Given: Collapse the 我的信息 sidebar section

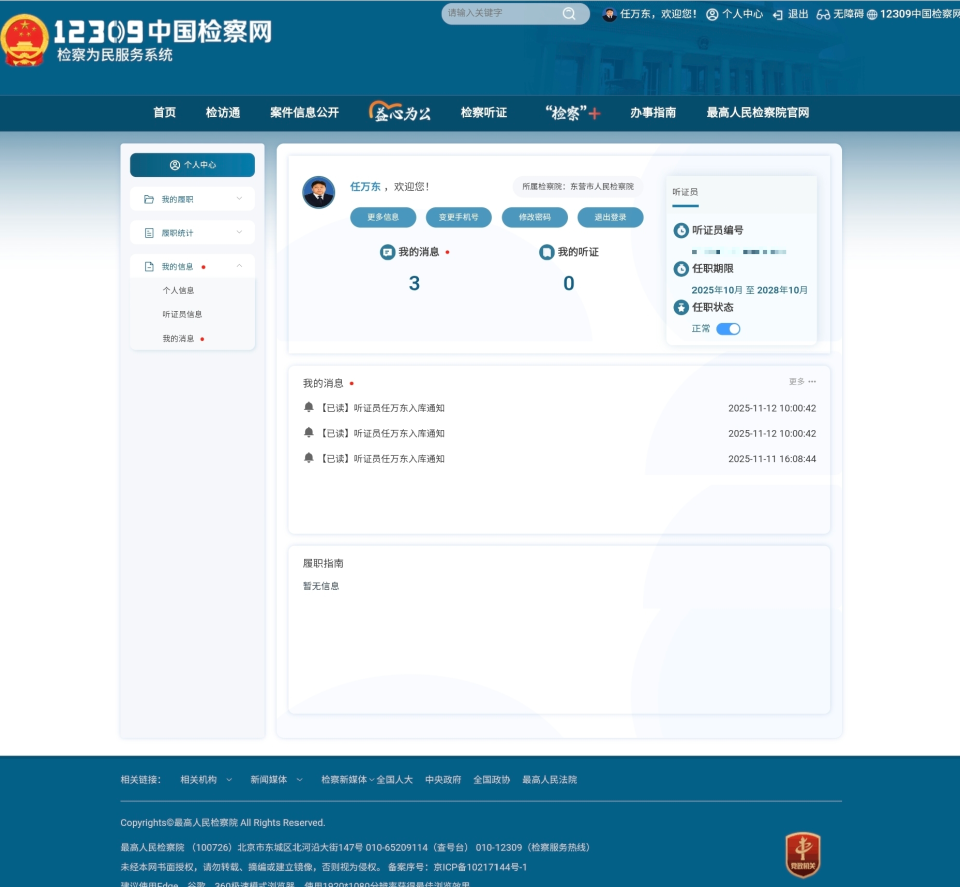Looking at the screenshot, I should tap(238, 266).
